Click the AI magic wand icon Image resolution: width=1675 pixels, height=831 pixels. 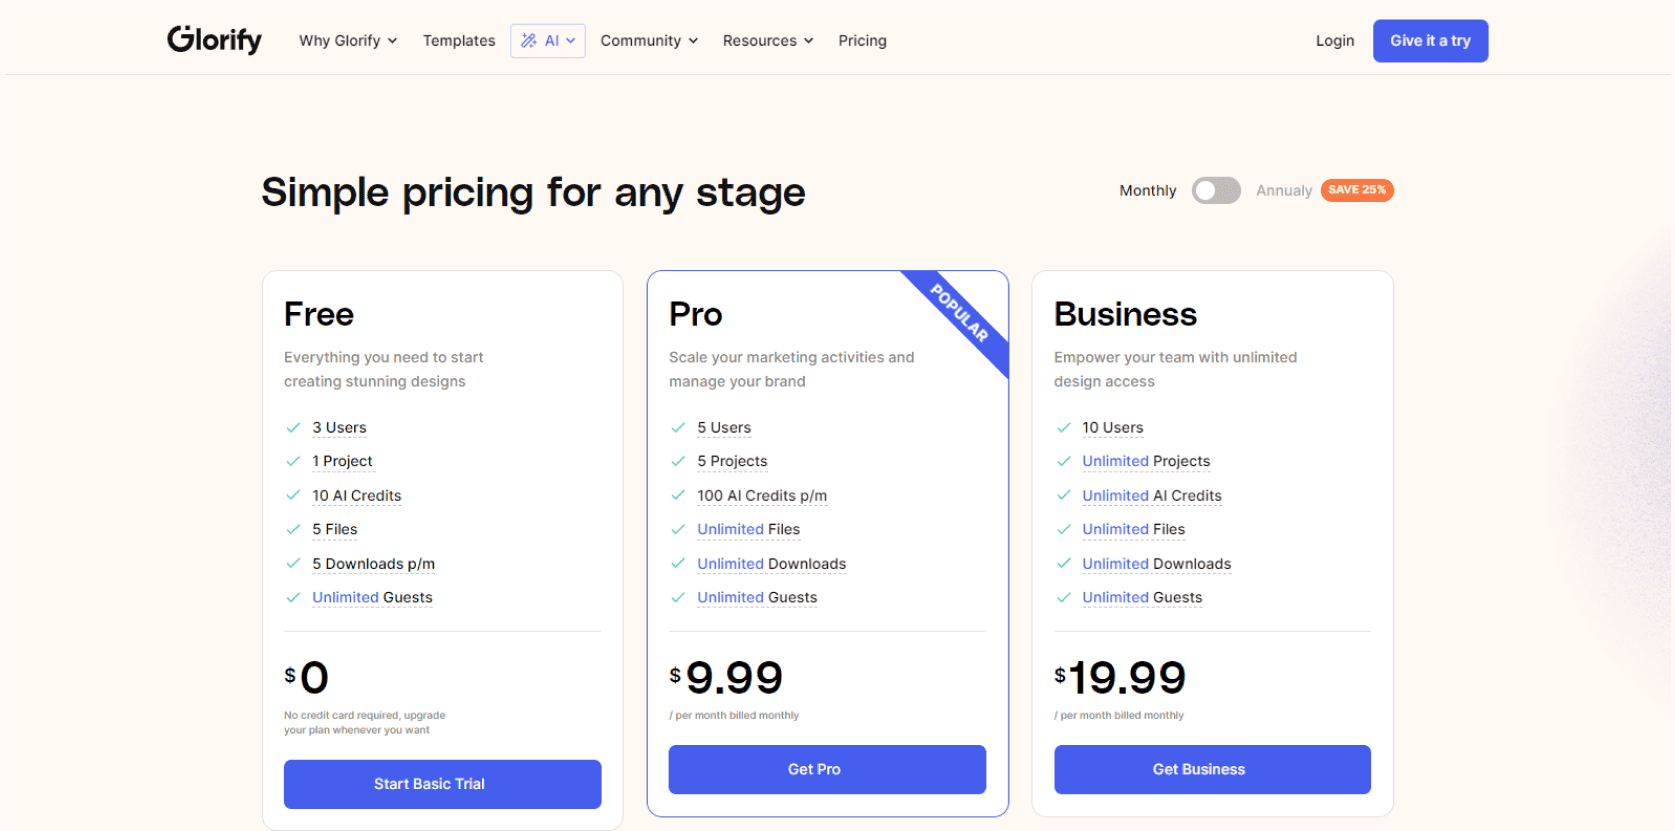529,41
